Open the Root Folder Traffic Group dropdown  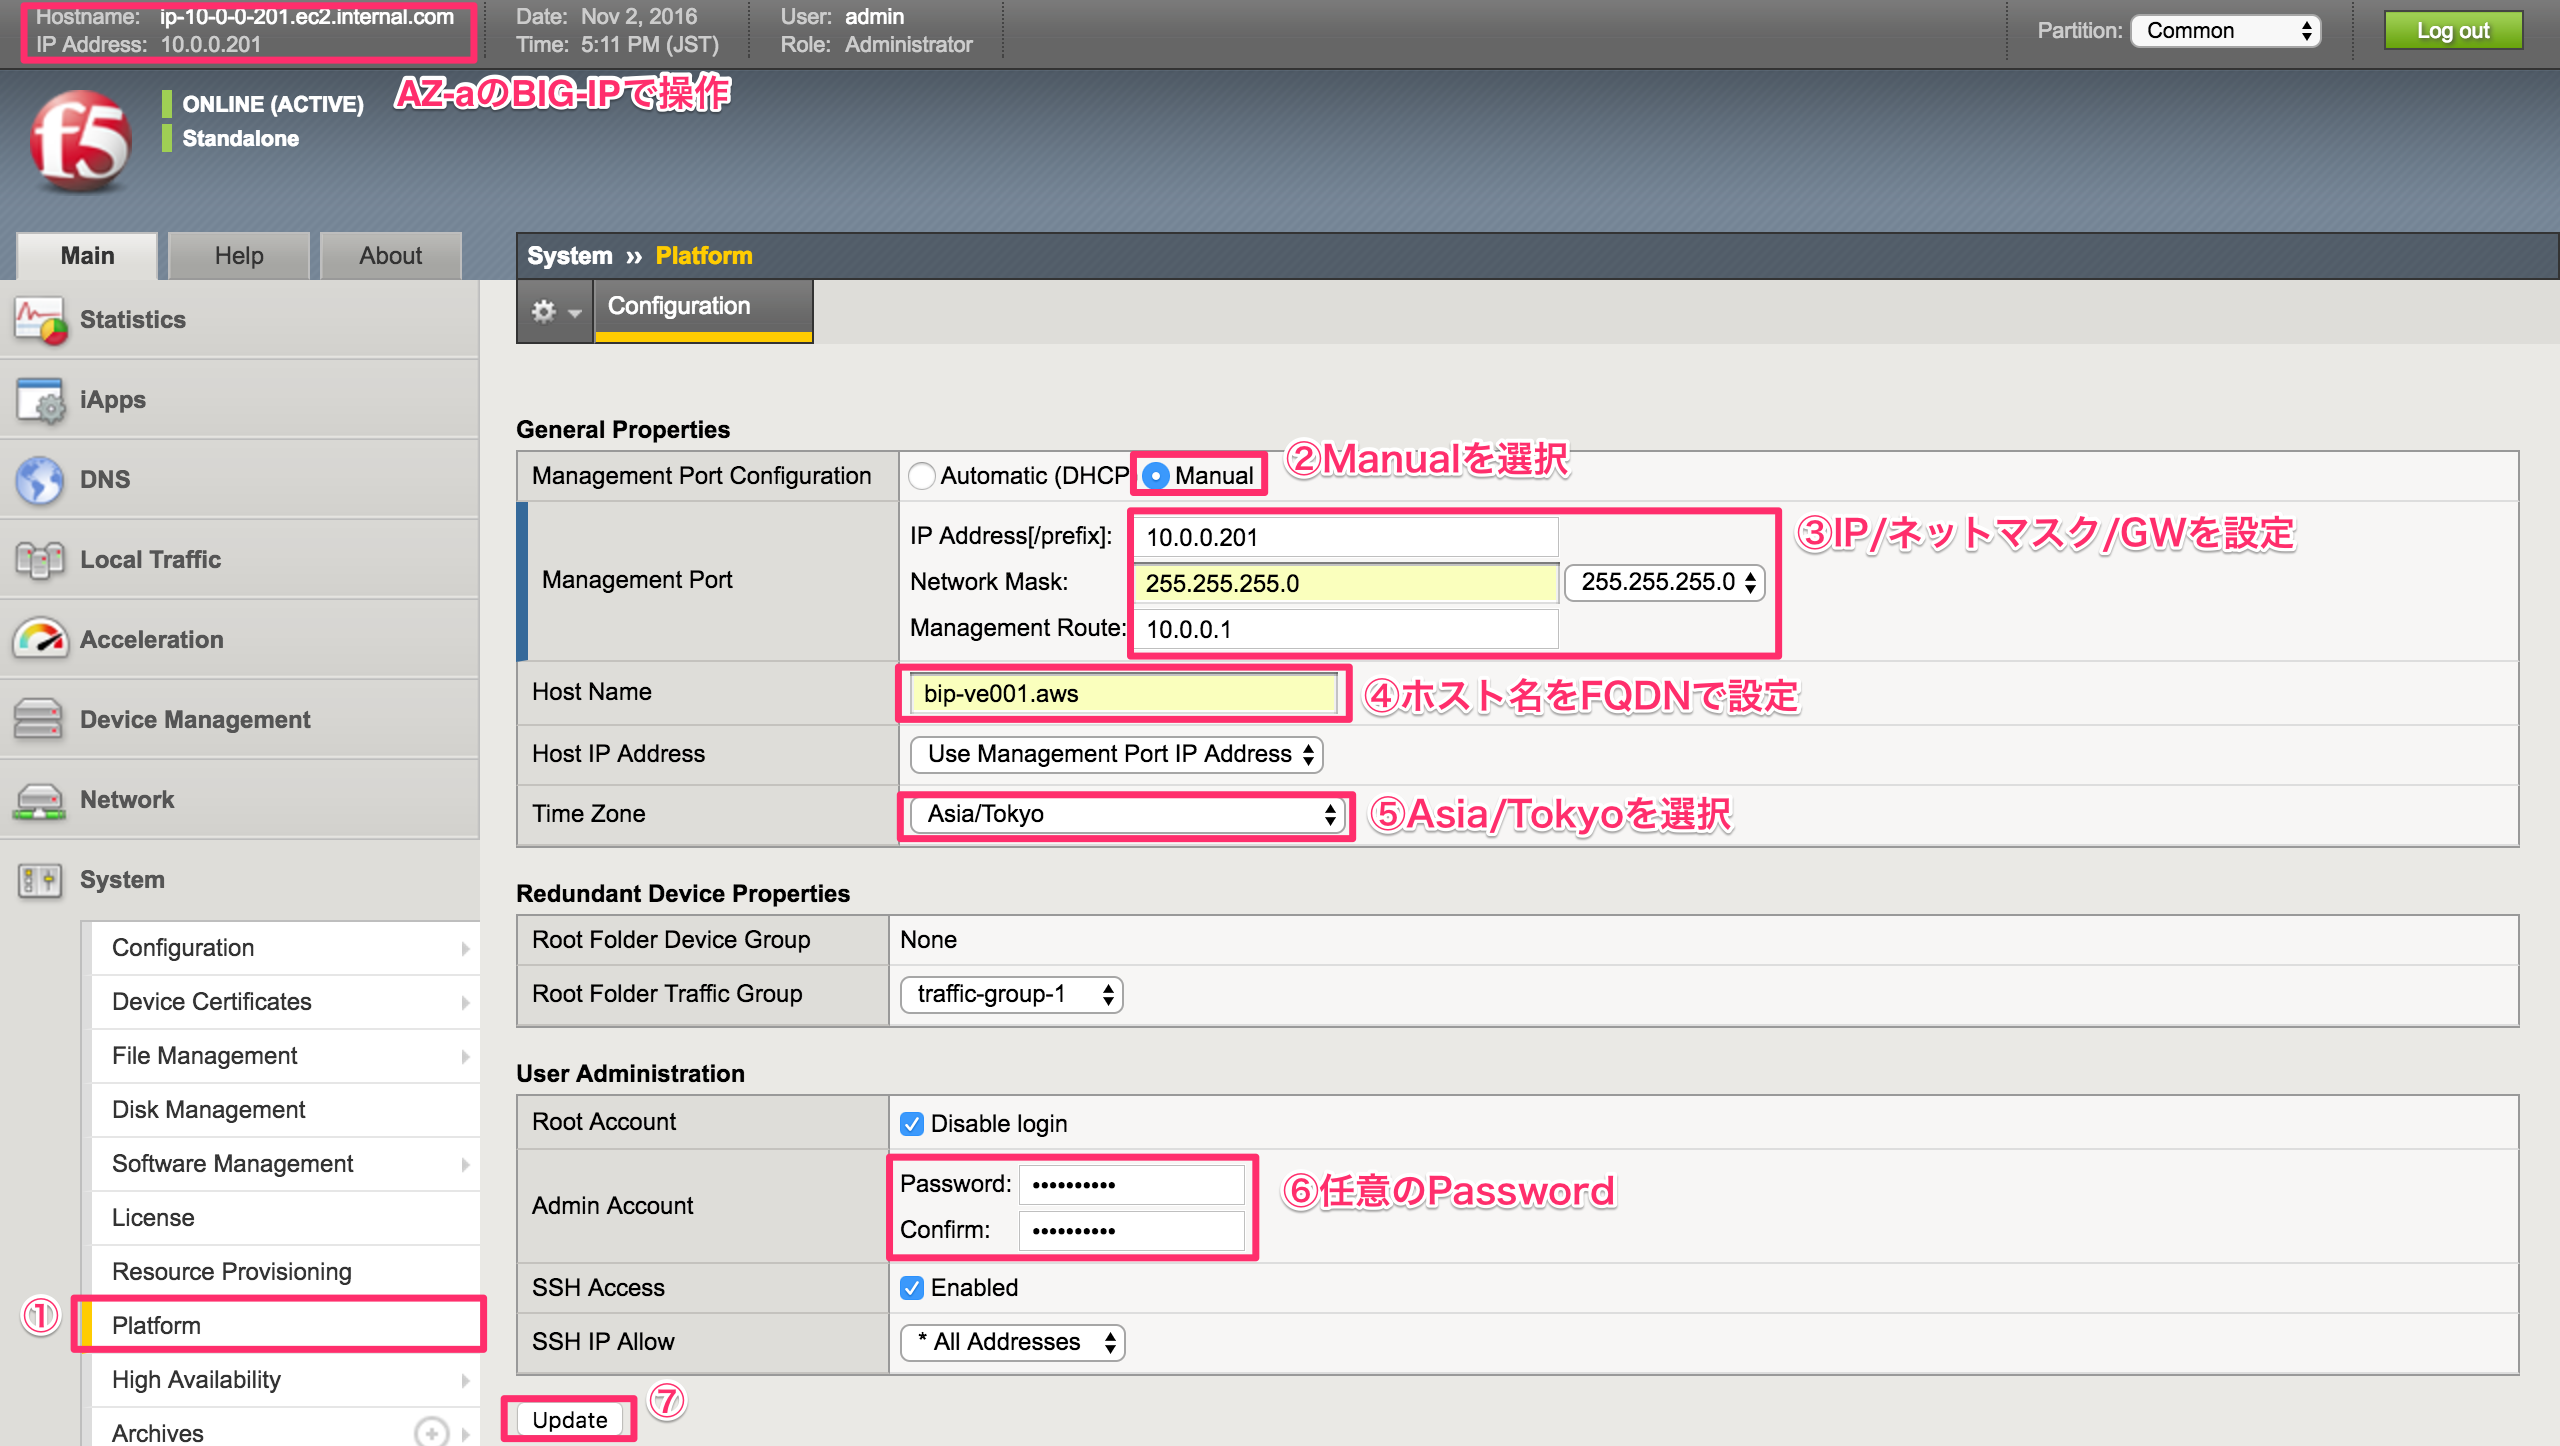[1010, 993]
